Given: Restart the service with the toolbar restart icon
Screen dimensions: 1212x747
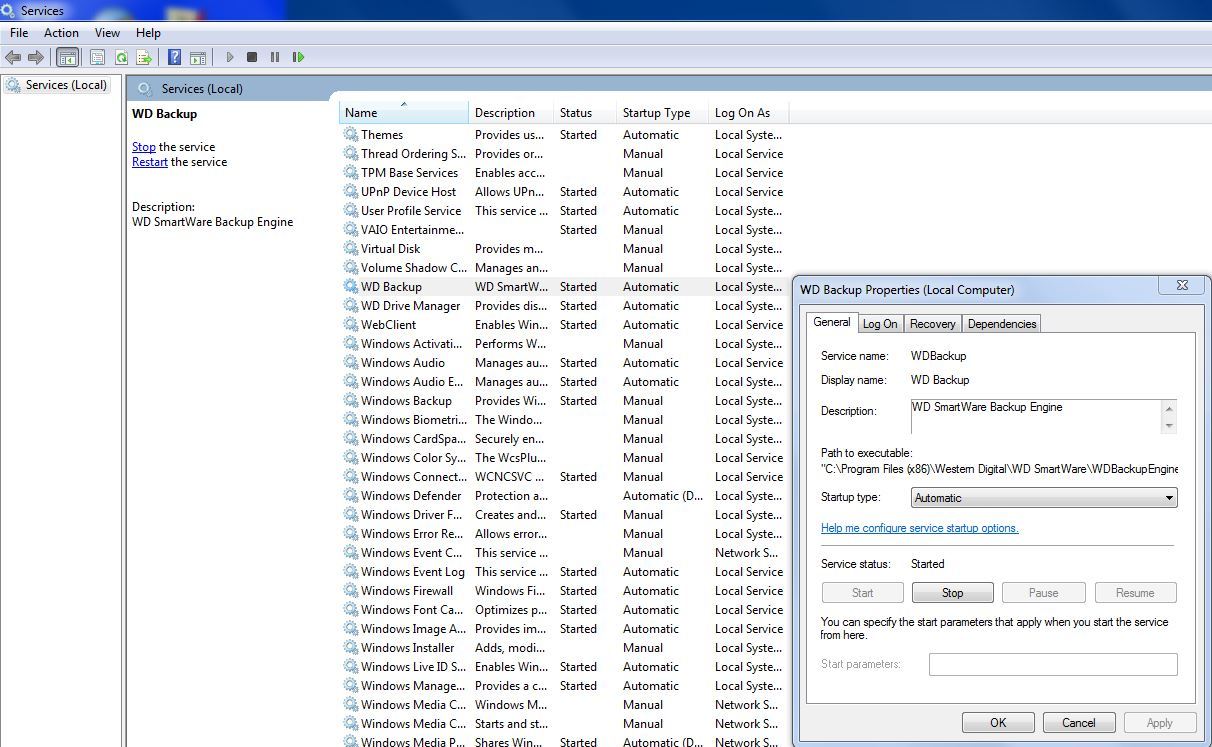Looking at the screenshot, I should [x=298, y=57].
